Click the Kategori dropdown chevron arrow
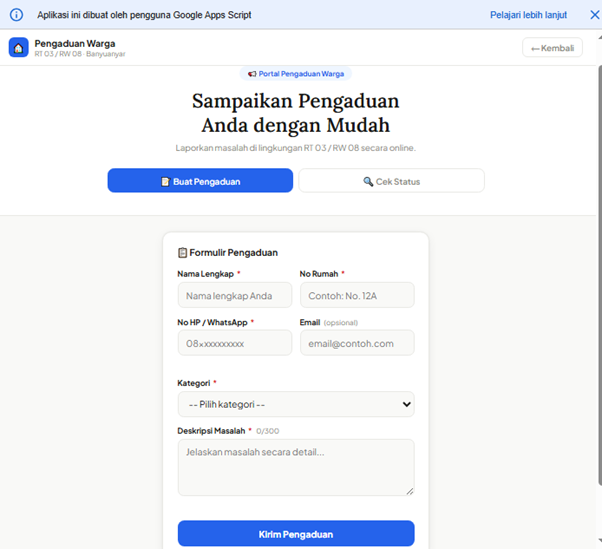The width and height of the screenshot is (602, 550). [x=406, y=404]
